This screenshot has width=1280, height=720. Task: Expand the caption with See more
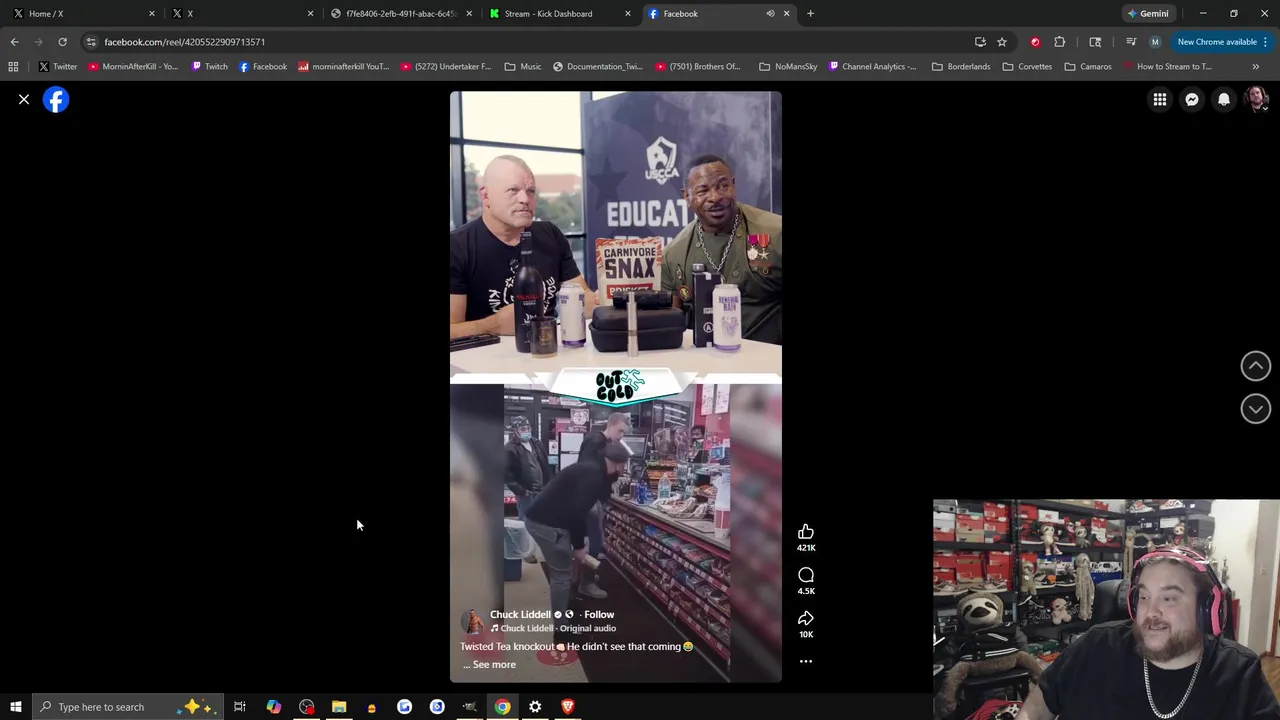click(x=494, y=664)
